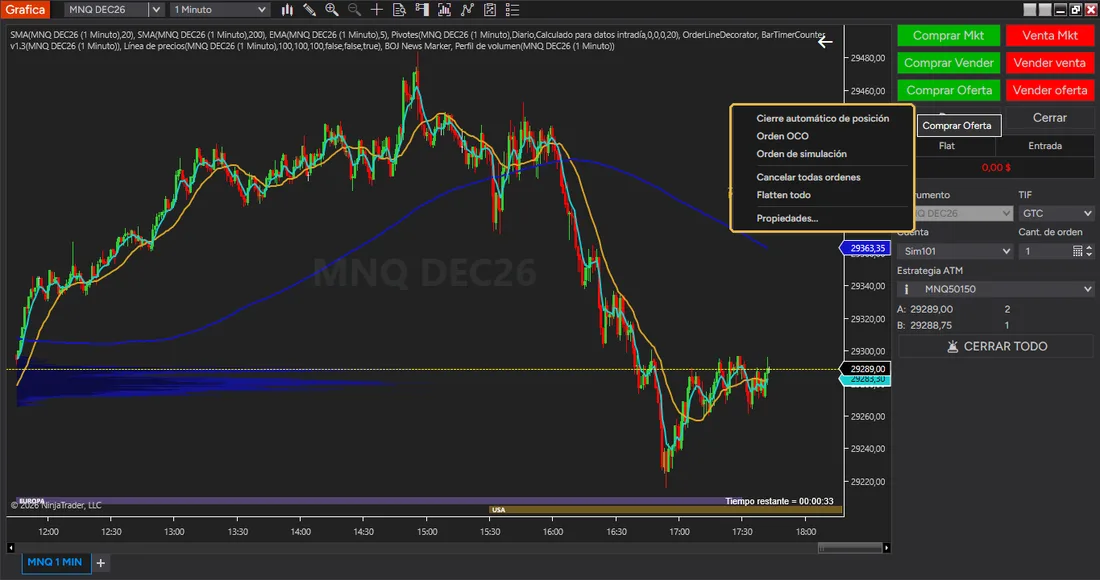Click the Estrategia ATM label
The width and height of the screenshot is (1100, 580).
(x=930, y=271)
